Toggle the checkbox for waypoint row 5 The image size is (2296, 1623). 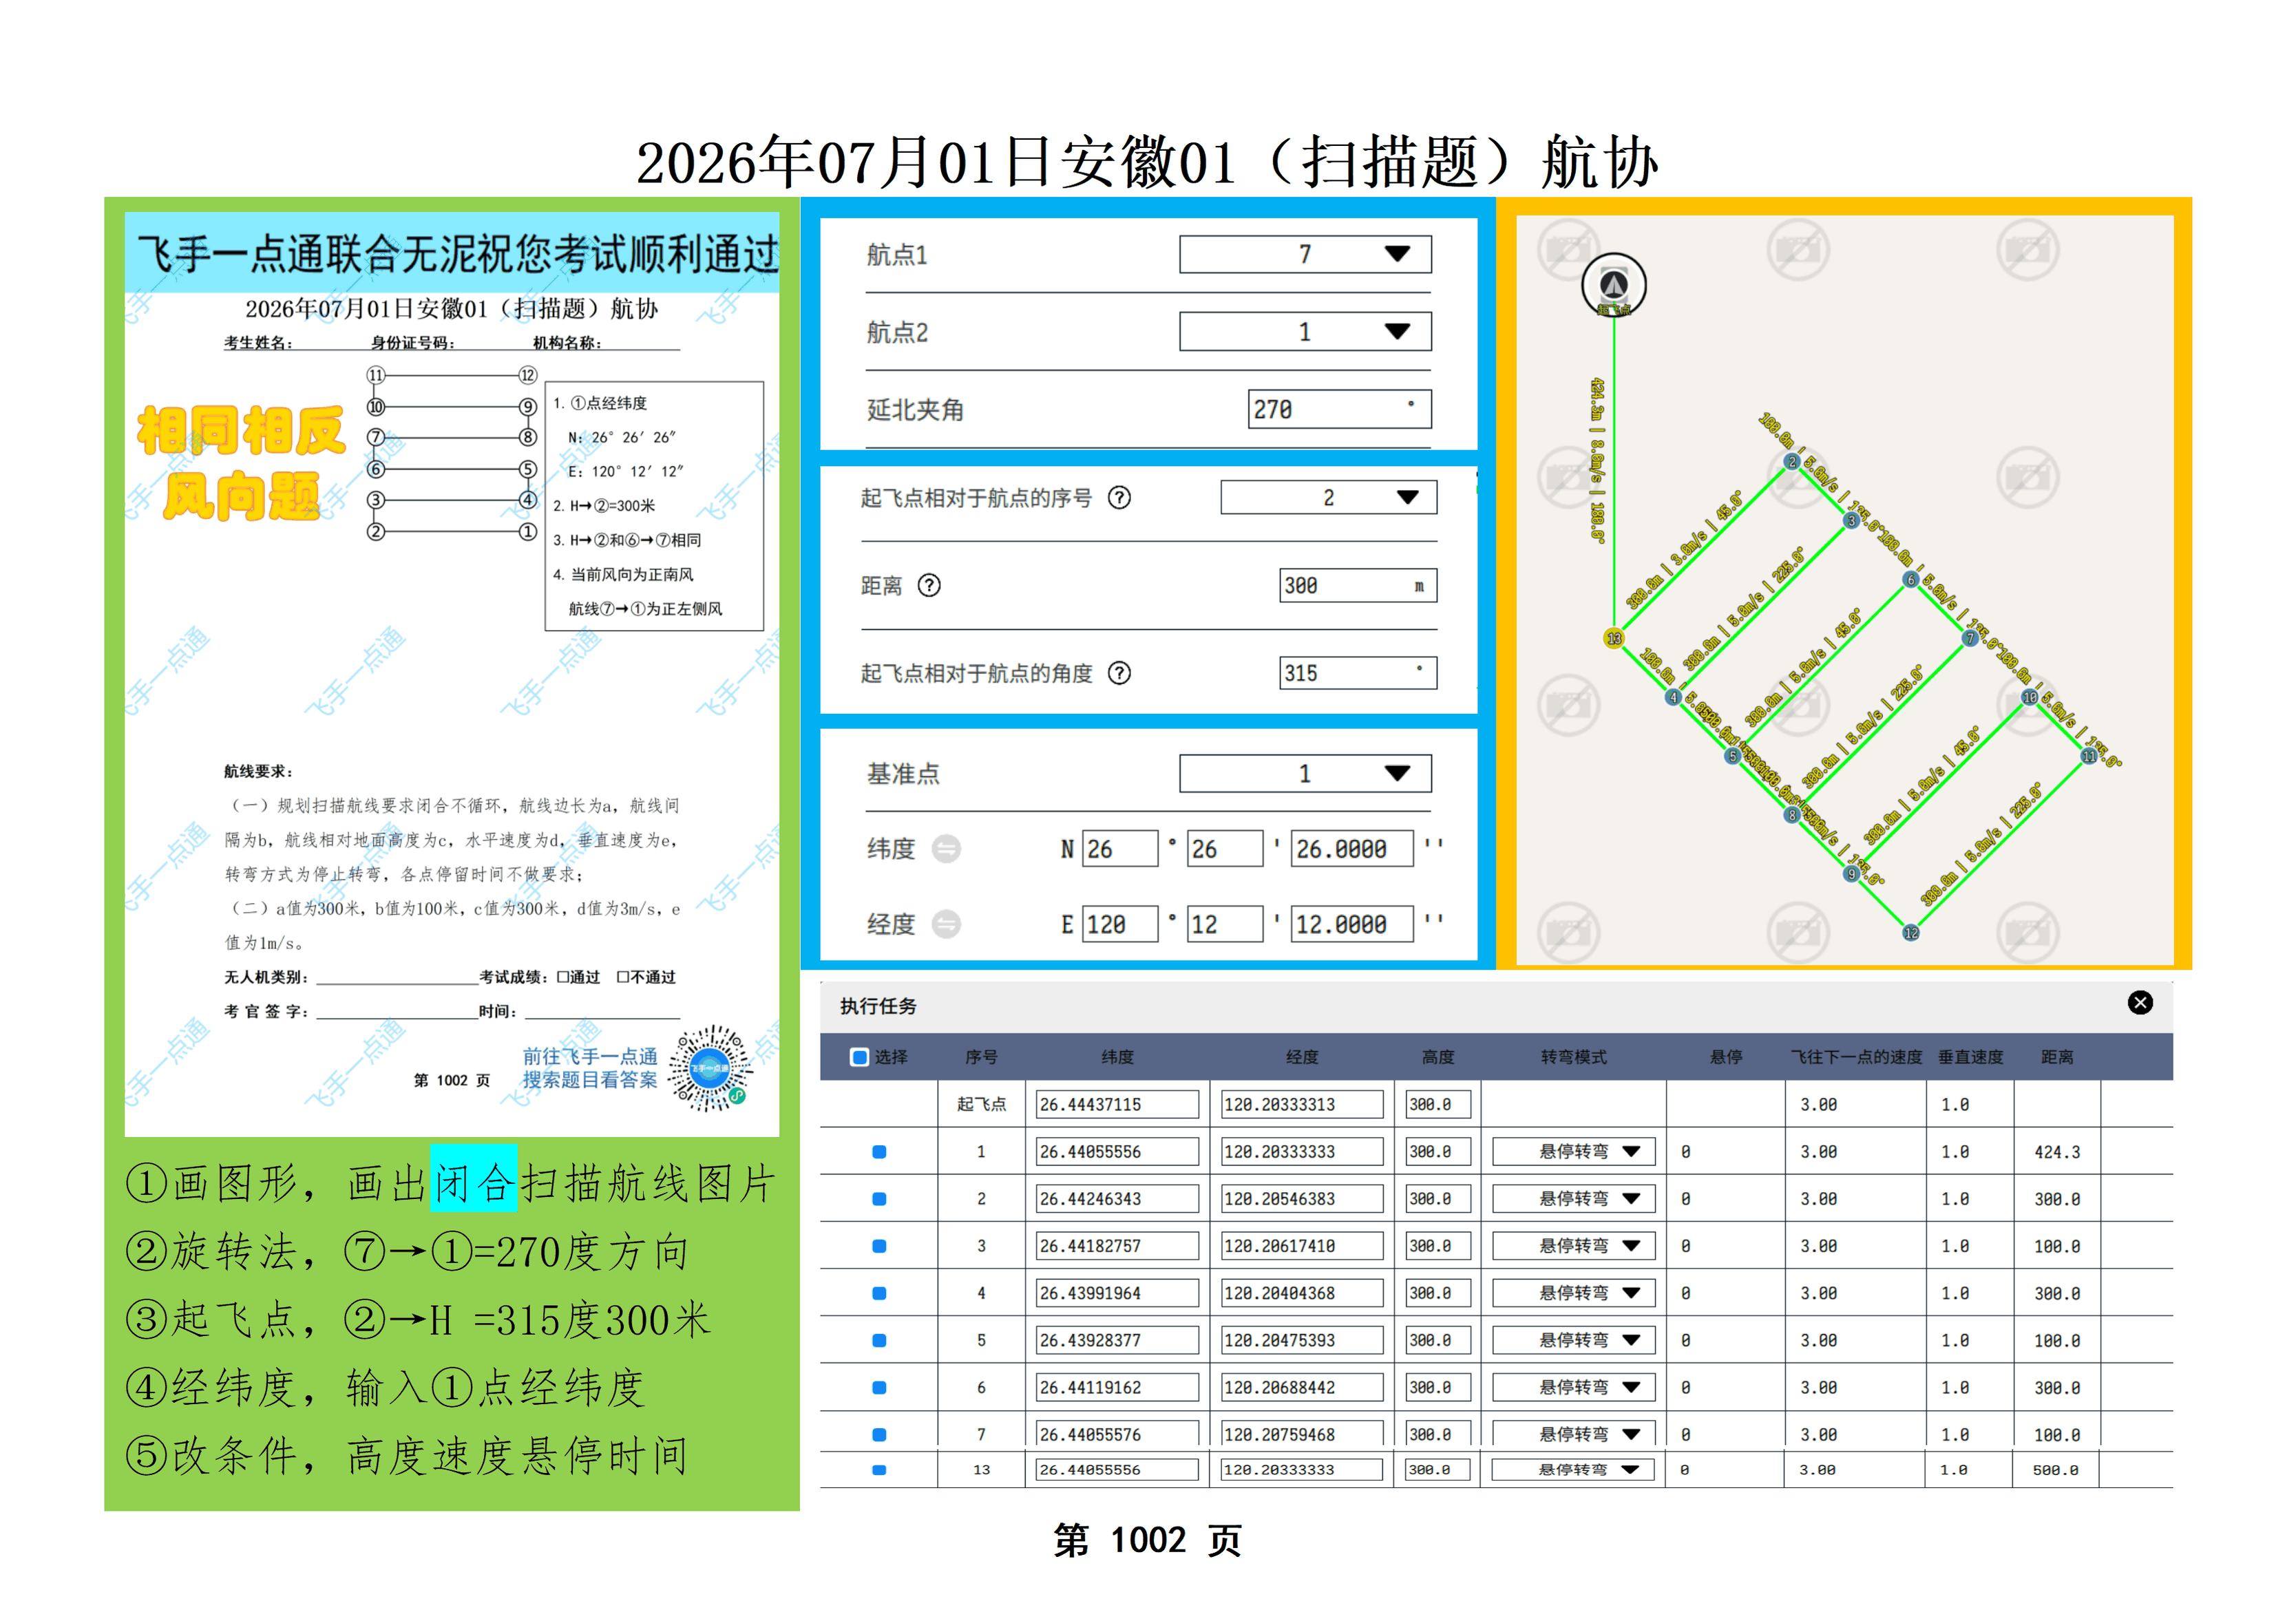pyautogui.click(x=879, y=1340)
